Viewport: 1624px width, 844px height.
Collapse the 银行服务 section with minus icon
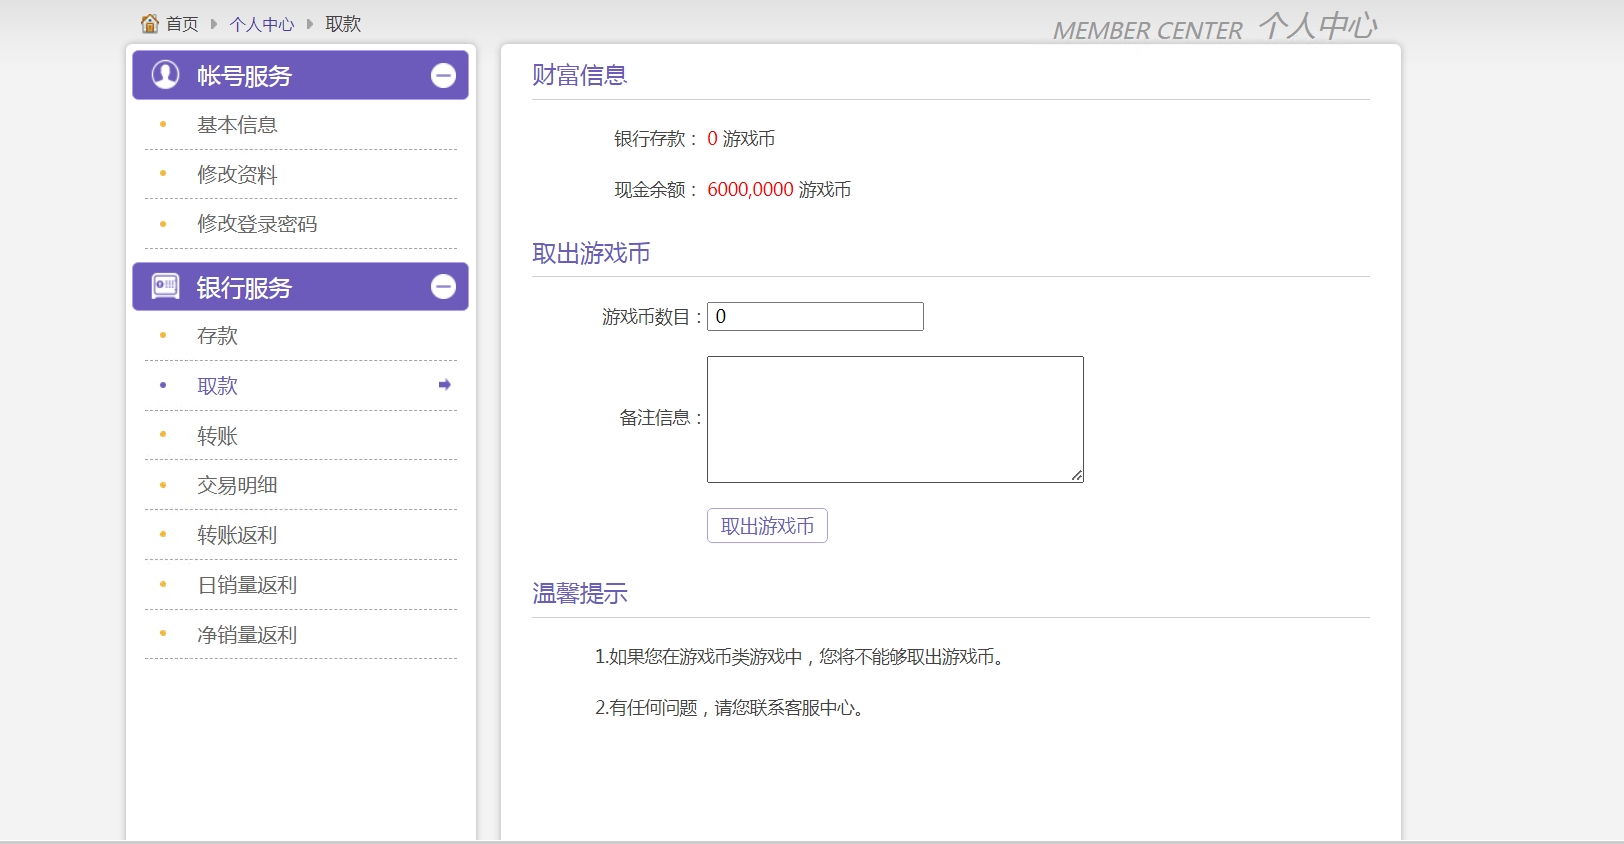(443, 287)
